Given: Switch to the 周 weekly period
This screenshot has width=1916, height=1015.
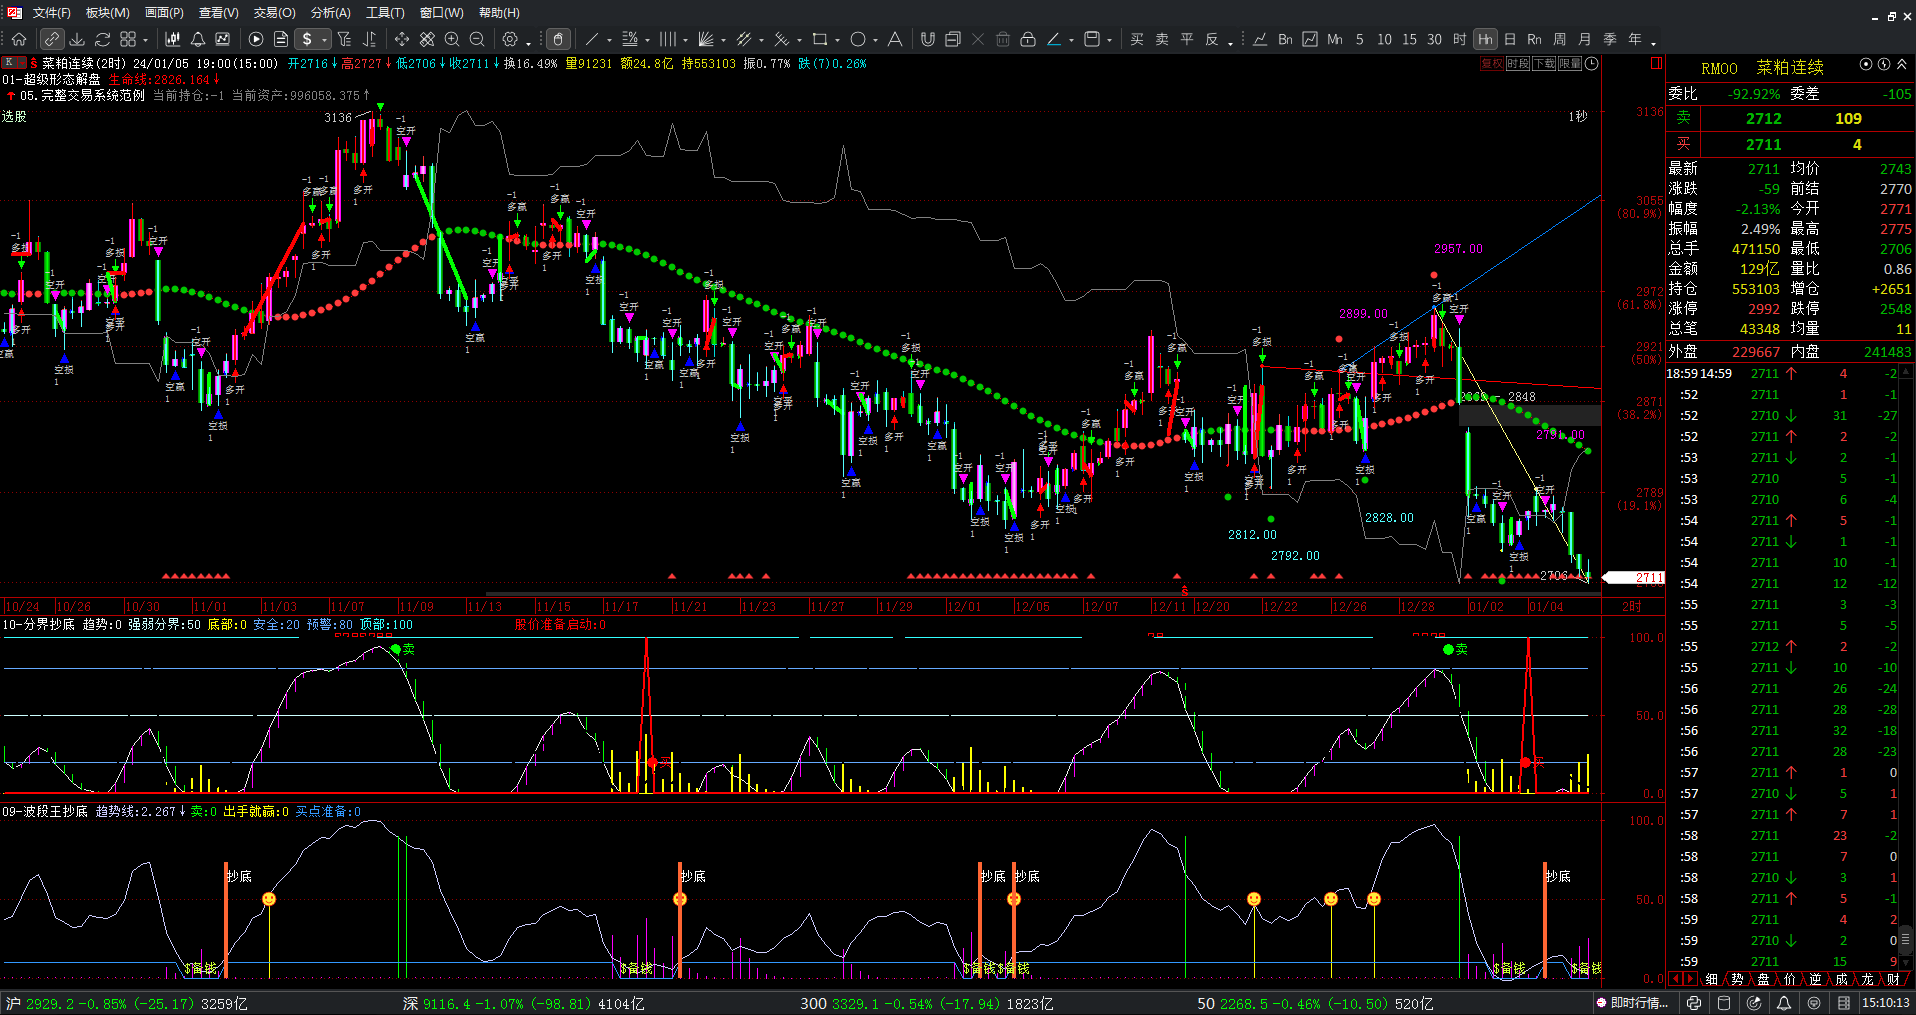Looking at the screenshot, I should (x=1560, y=39).
